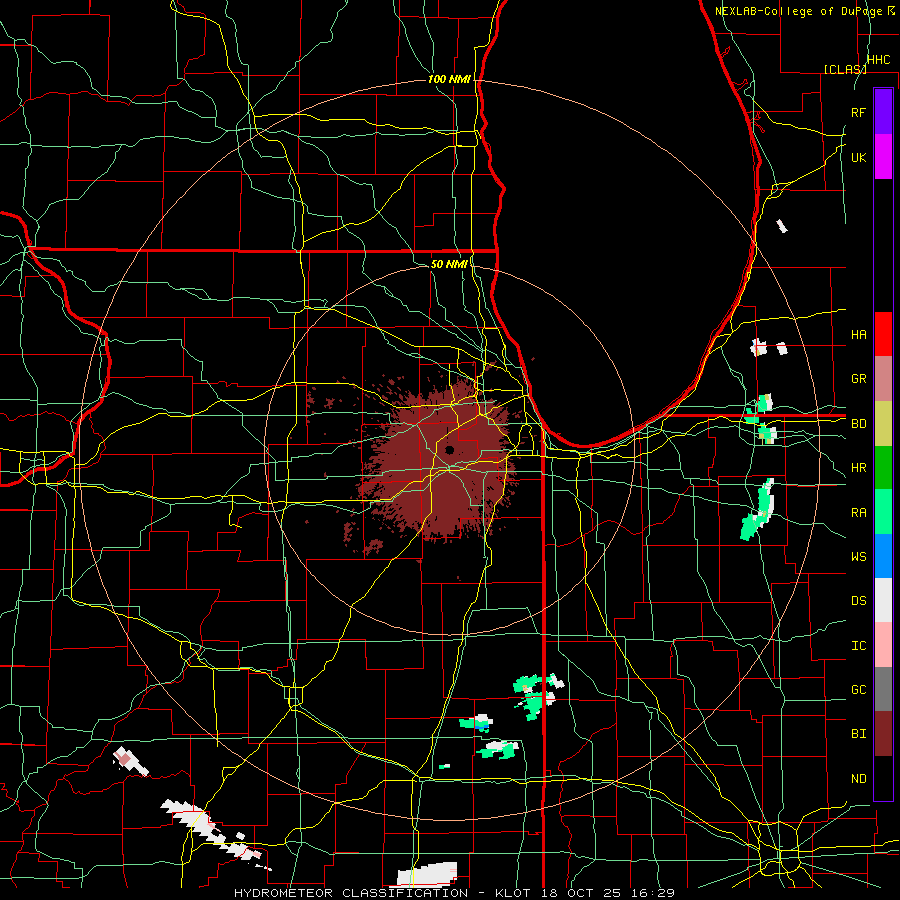Click the "RA" legend label
Screen dimensions: 900x900
pos(858,513)
